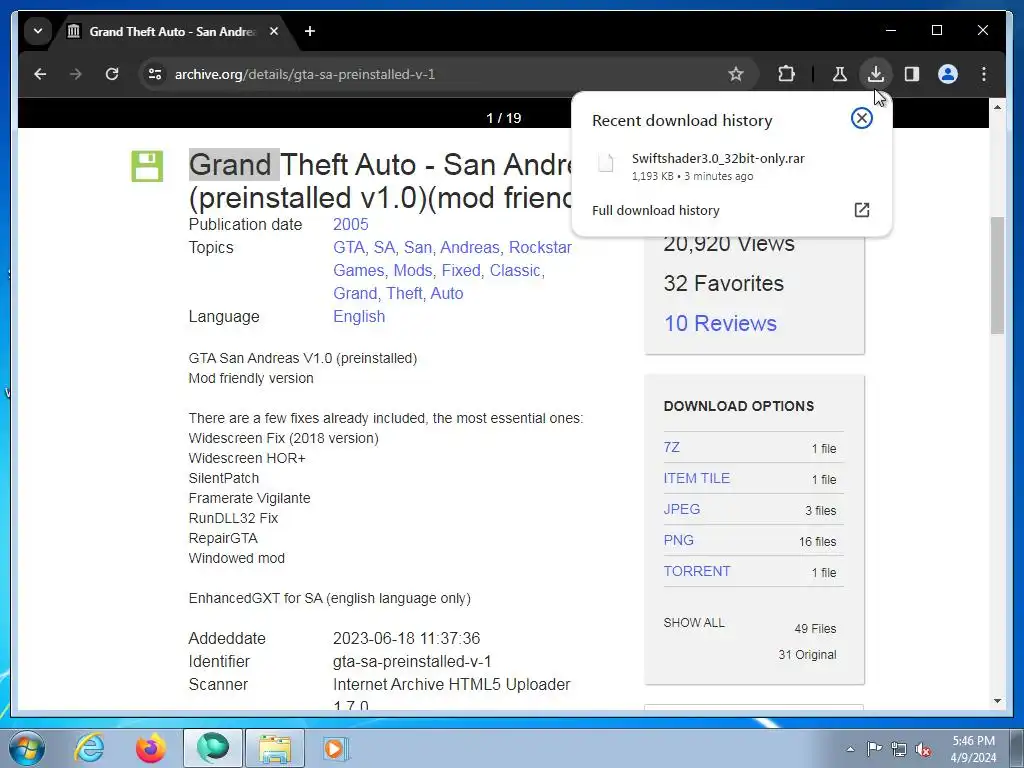The image size is (1024, 768).
Task: Click the muted volume tray icon
Action: (923, 750)
